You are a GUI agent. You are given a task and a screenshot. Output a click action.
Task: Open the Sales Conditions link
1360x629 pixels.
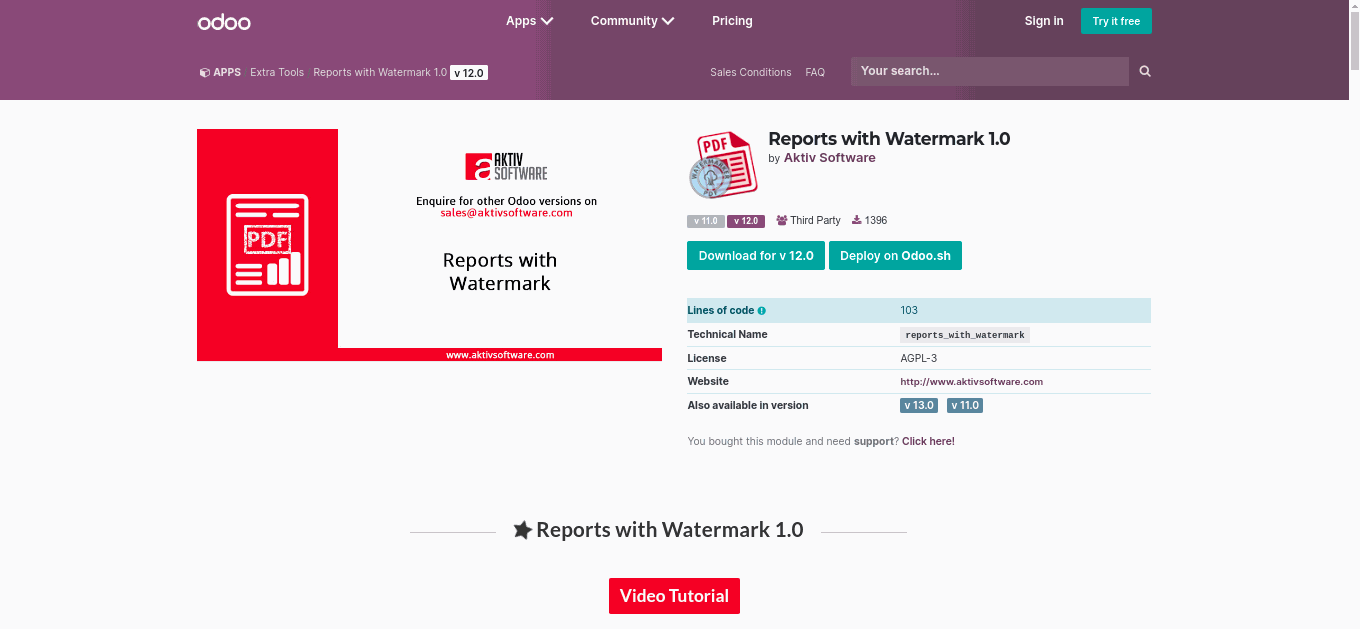(750, 73)
